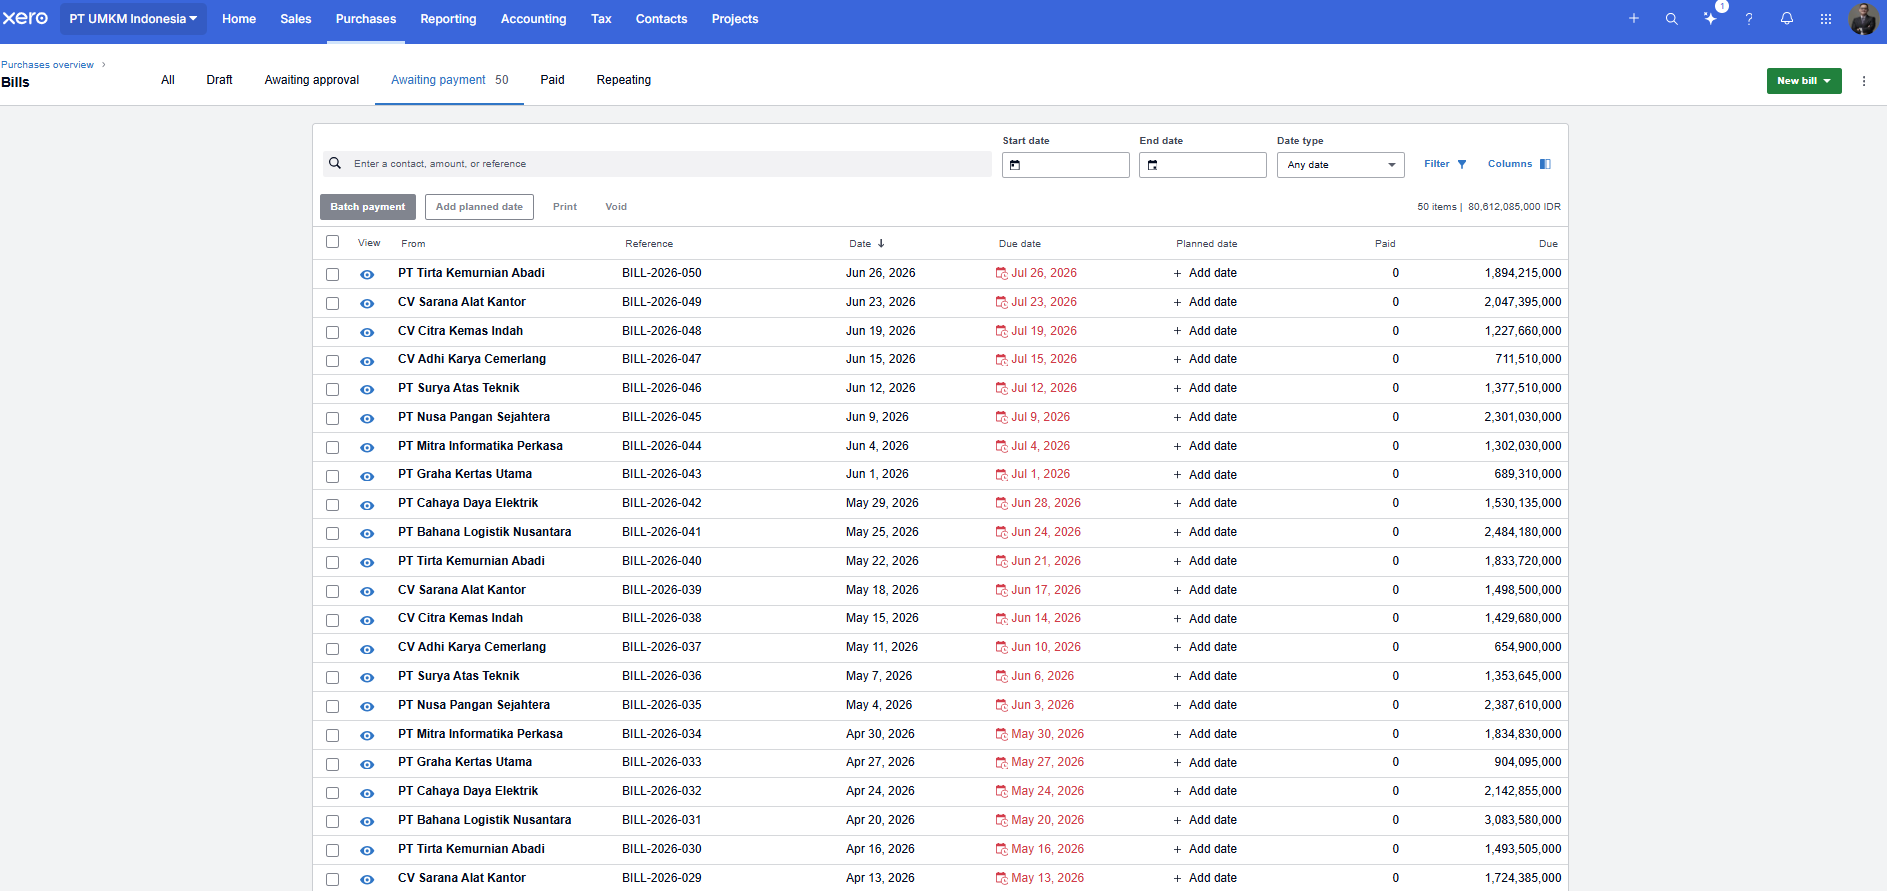Select checkbox for BILL-2026-041
The width and height of the screenshot is (1887, 891).
(x=332, y=533)
